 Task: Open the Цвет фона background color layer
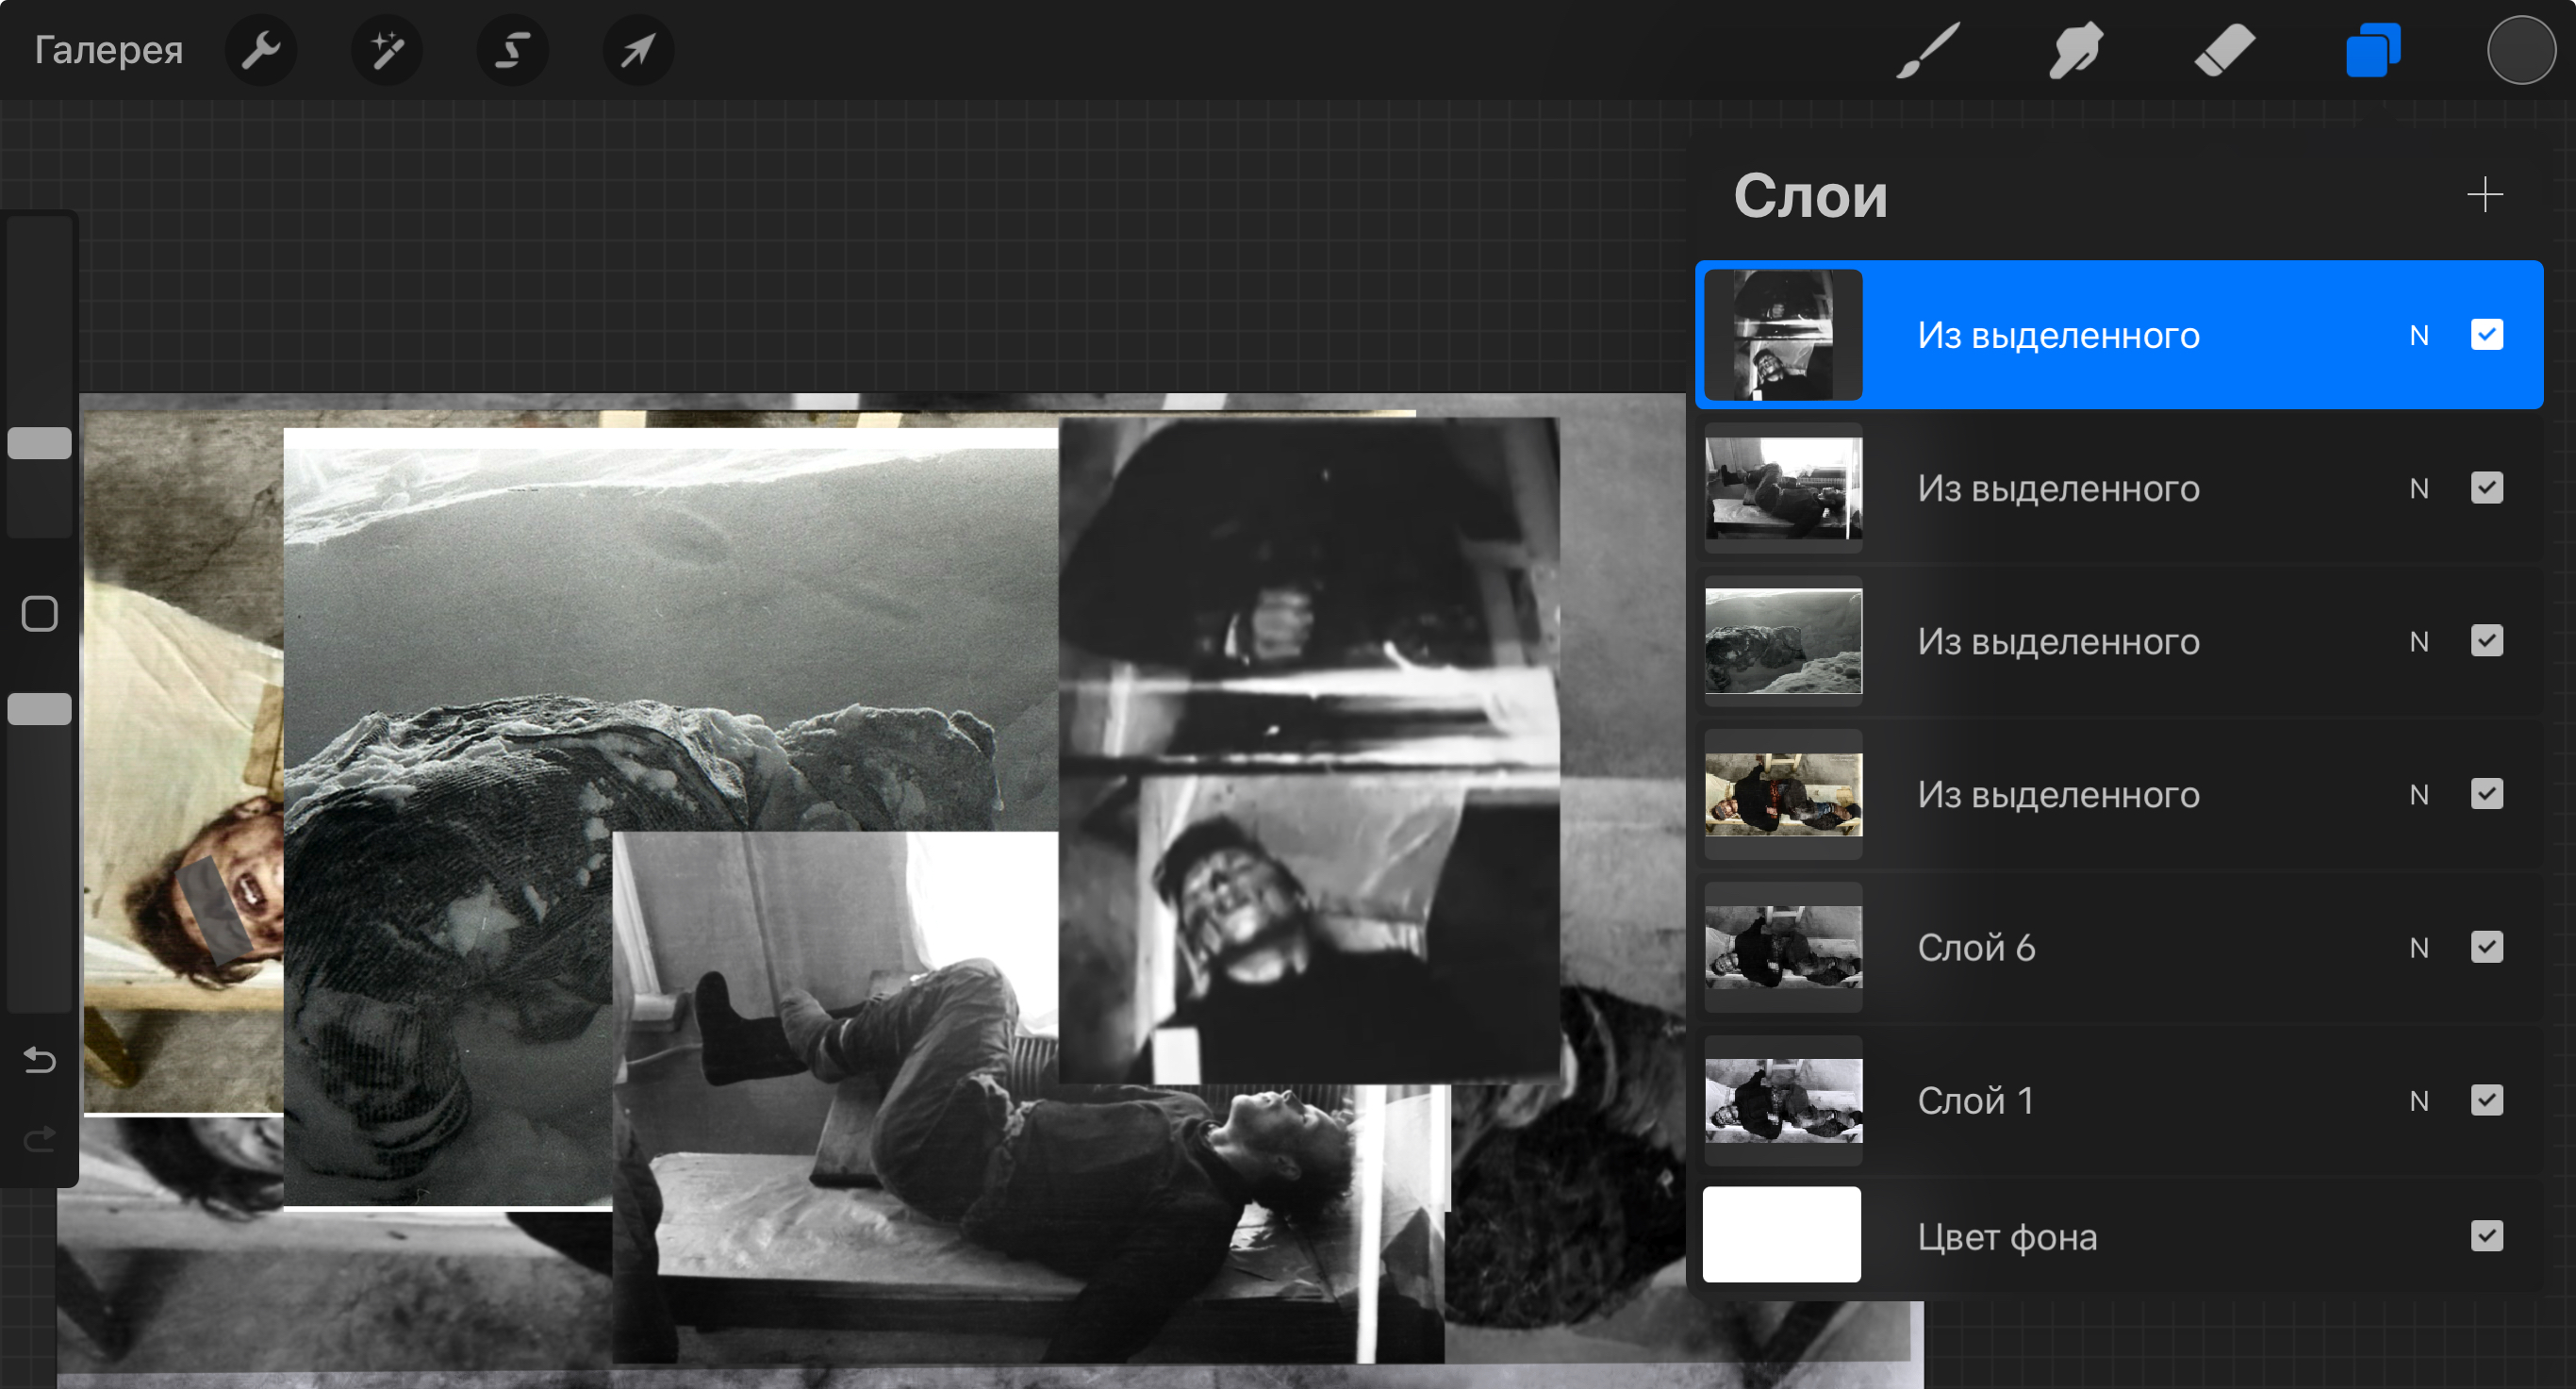pos(2119,1235)
